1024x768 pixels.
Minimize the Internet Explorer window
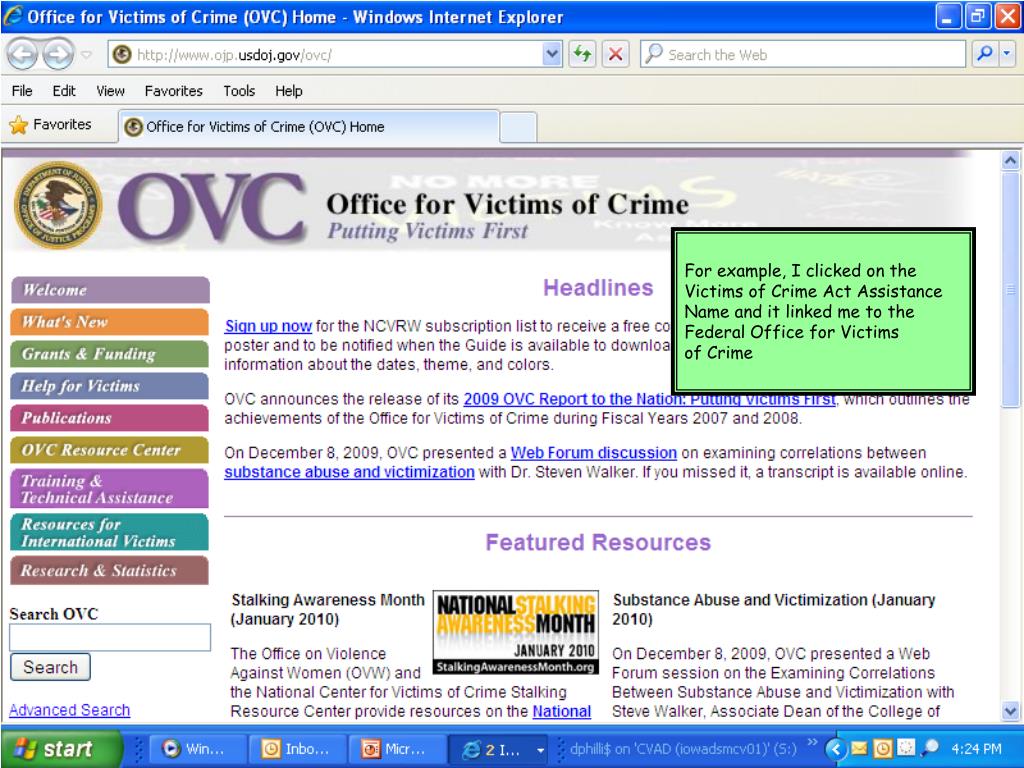948,17
